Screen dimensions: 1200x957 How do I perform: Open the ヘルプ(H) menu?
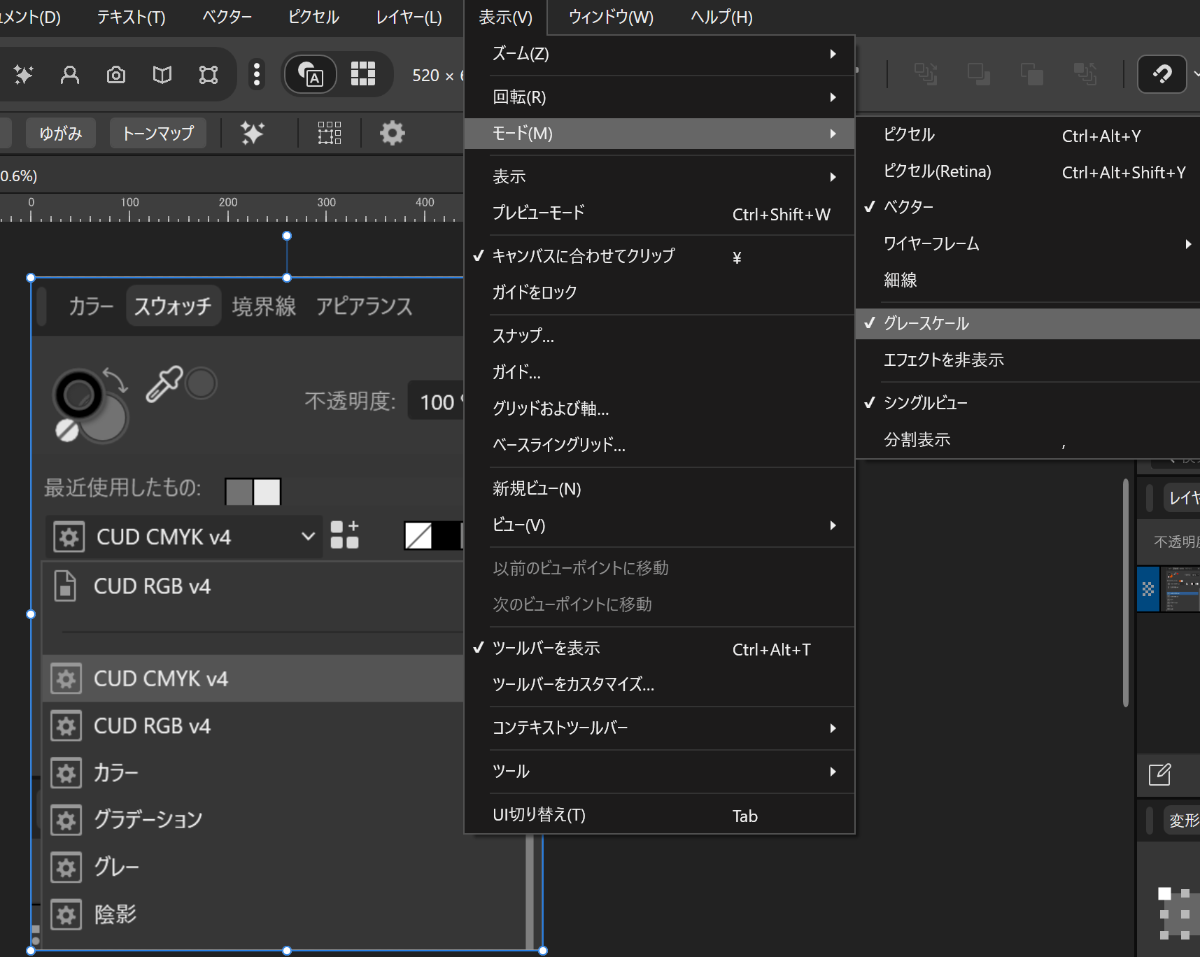tap(721, 17)
